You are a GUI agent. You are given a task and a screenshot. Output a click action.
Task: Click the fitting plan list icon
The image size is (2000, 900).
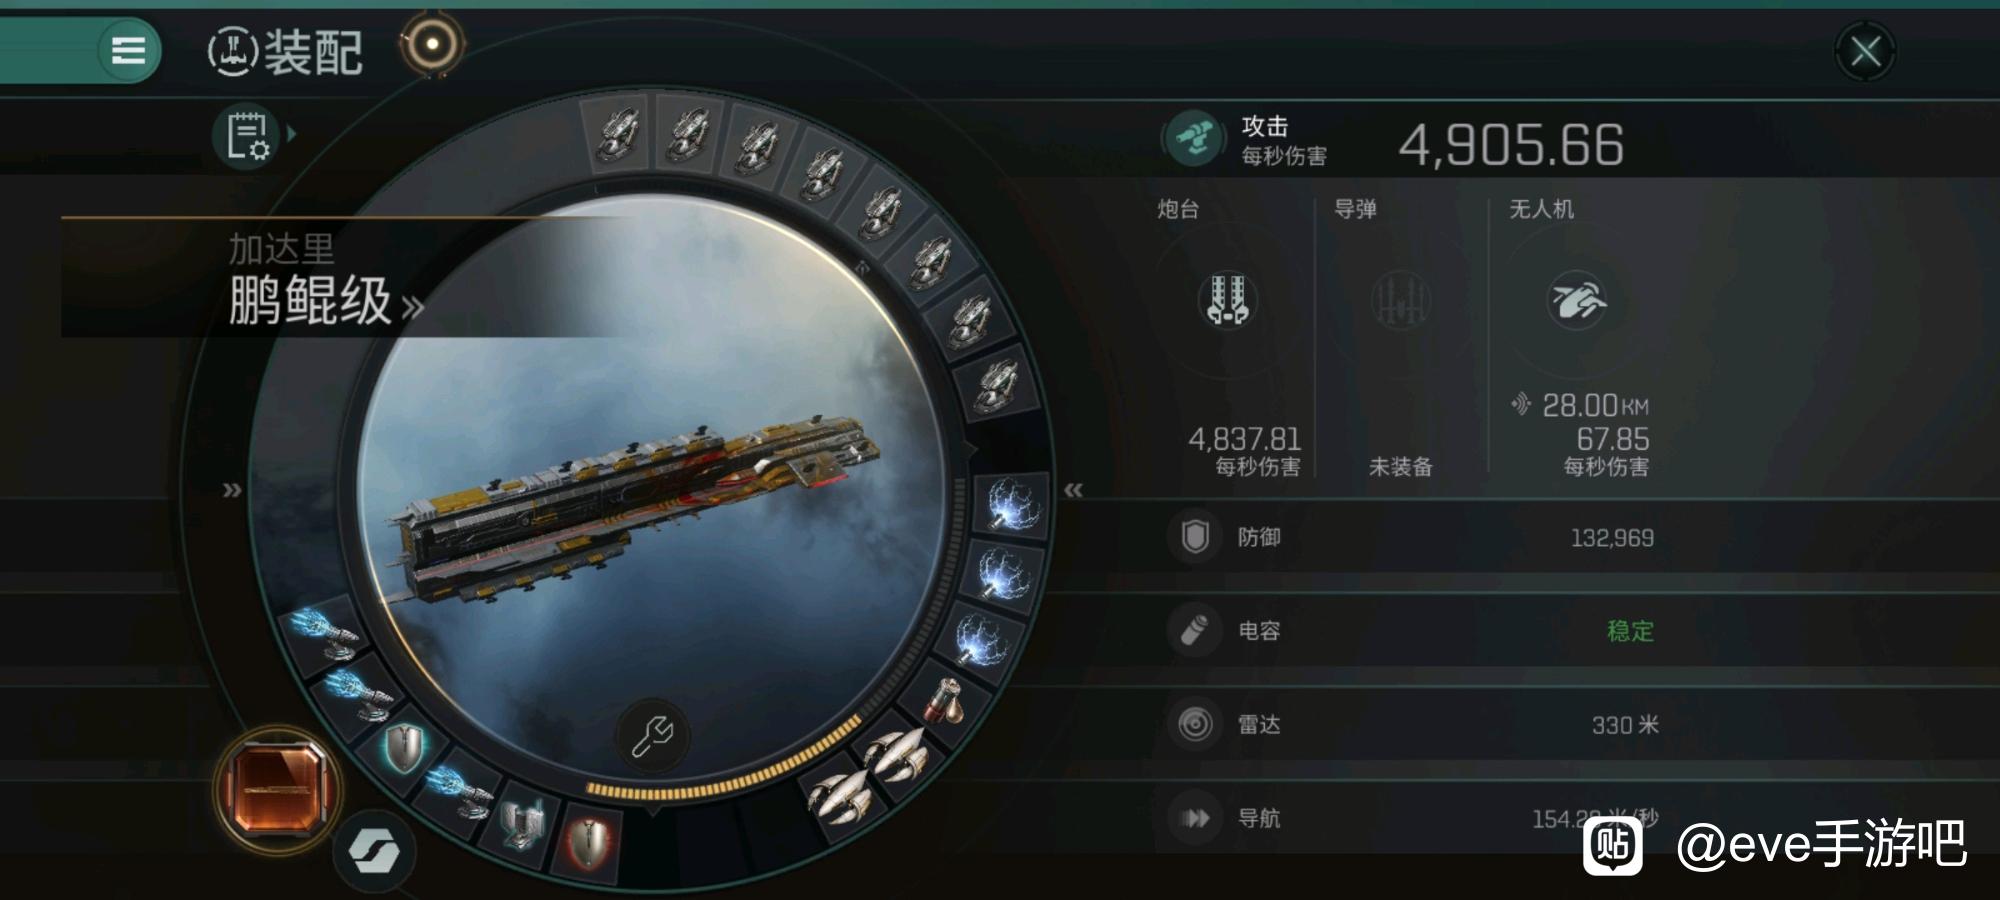click(x=246, y=135)
